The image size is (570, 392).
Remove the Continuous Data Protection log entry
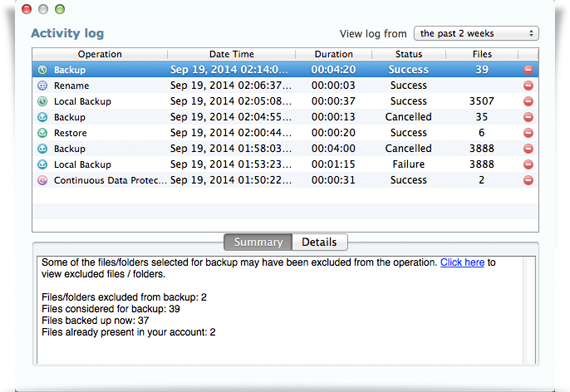click(528, 180)
